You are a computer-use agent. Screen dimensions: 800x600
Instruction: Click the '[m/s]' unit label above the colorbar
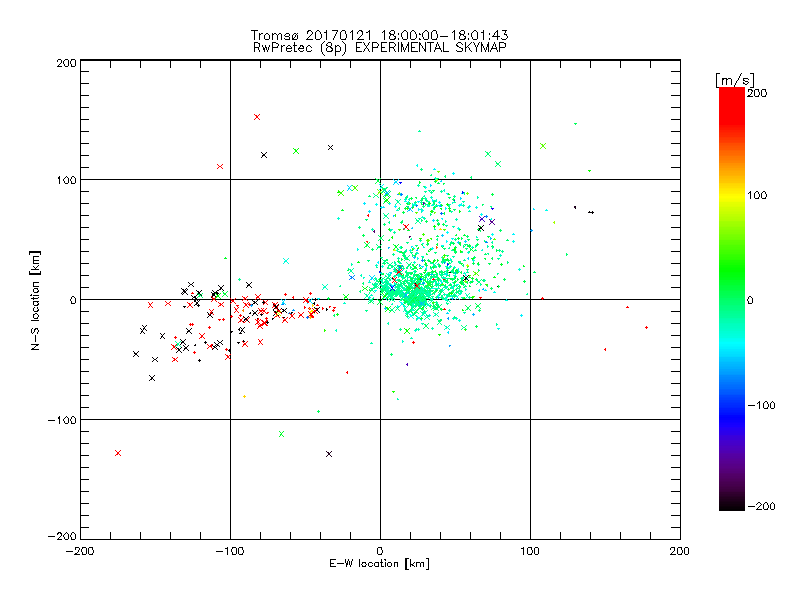[x=734, y=80]
